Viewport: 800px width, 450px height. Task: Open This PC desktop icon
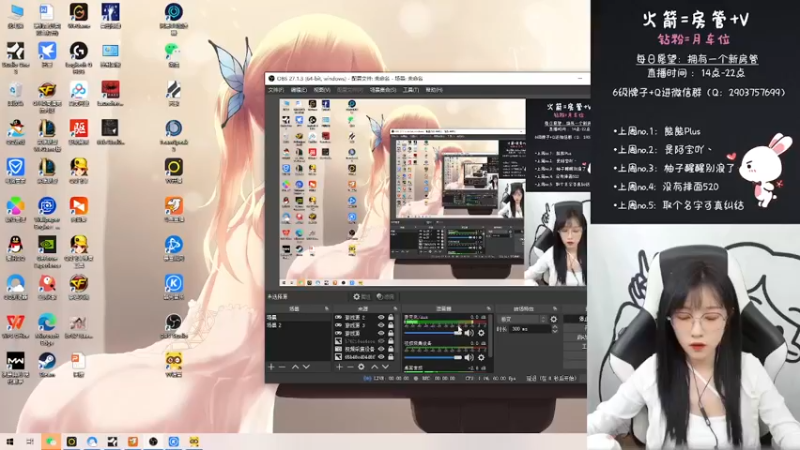point(15,16)
